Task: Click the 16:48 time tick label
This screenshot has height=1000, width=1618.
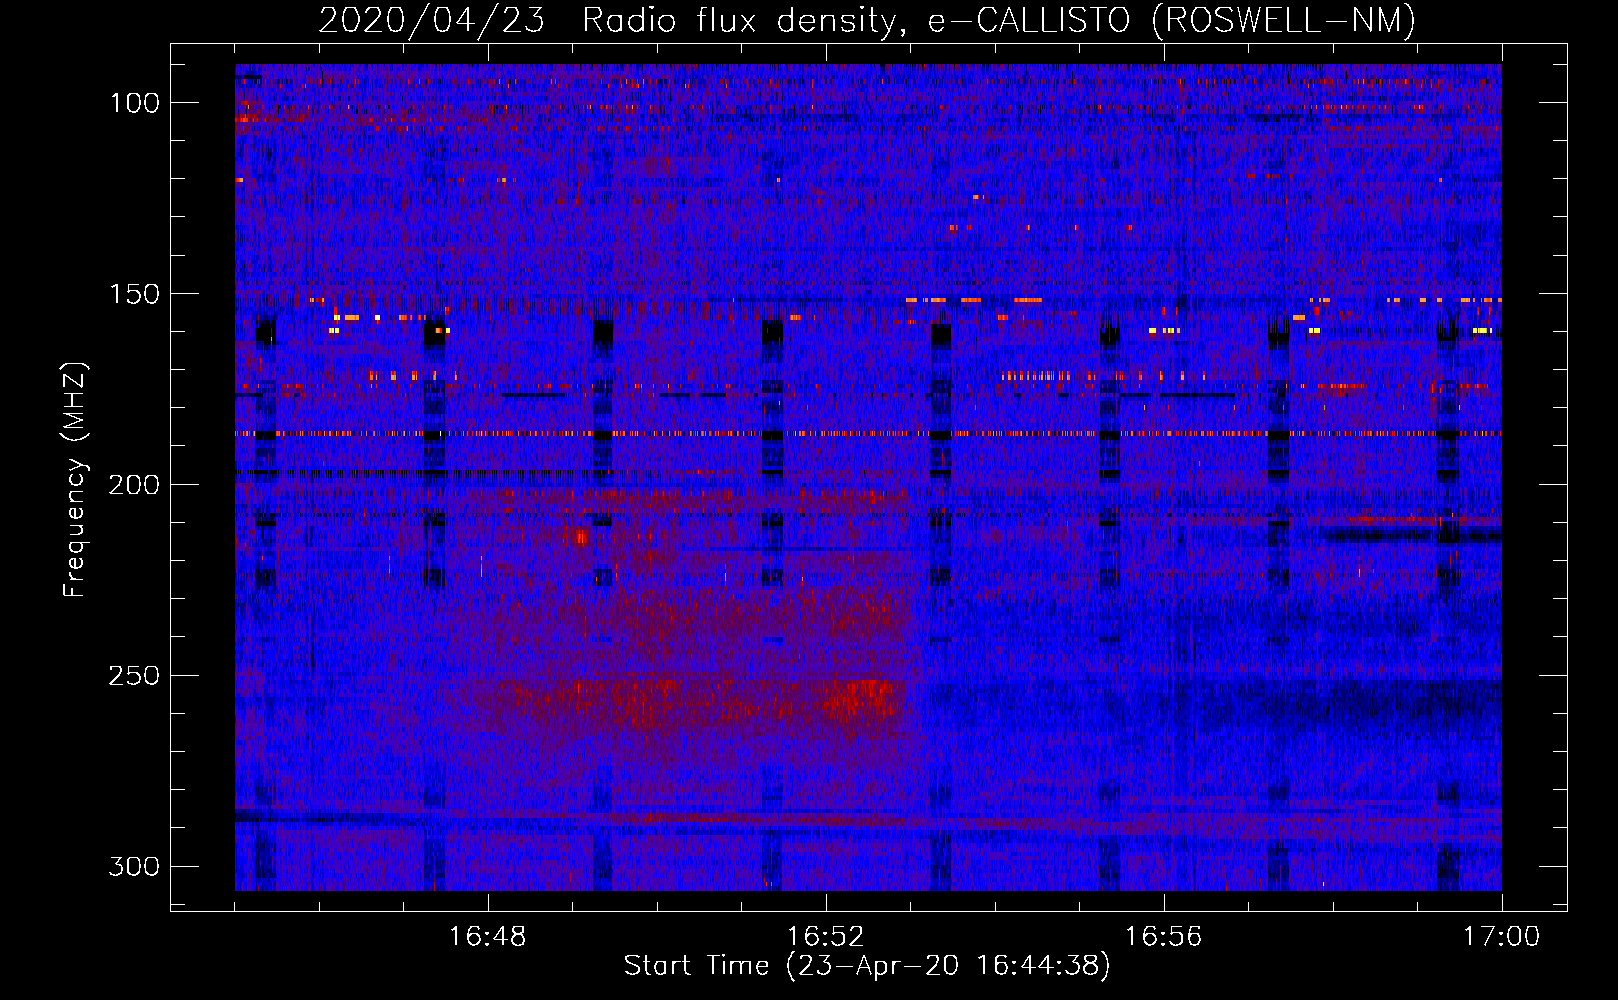Action: (x=488, y=937)
